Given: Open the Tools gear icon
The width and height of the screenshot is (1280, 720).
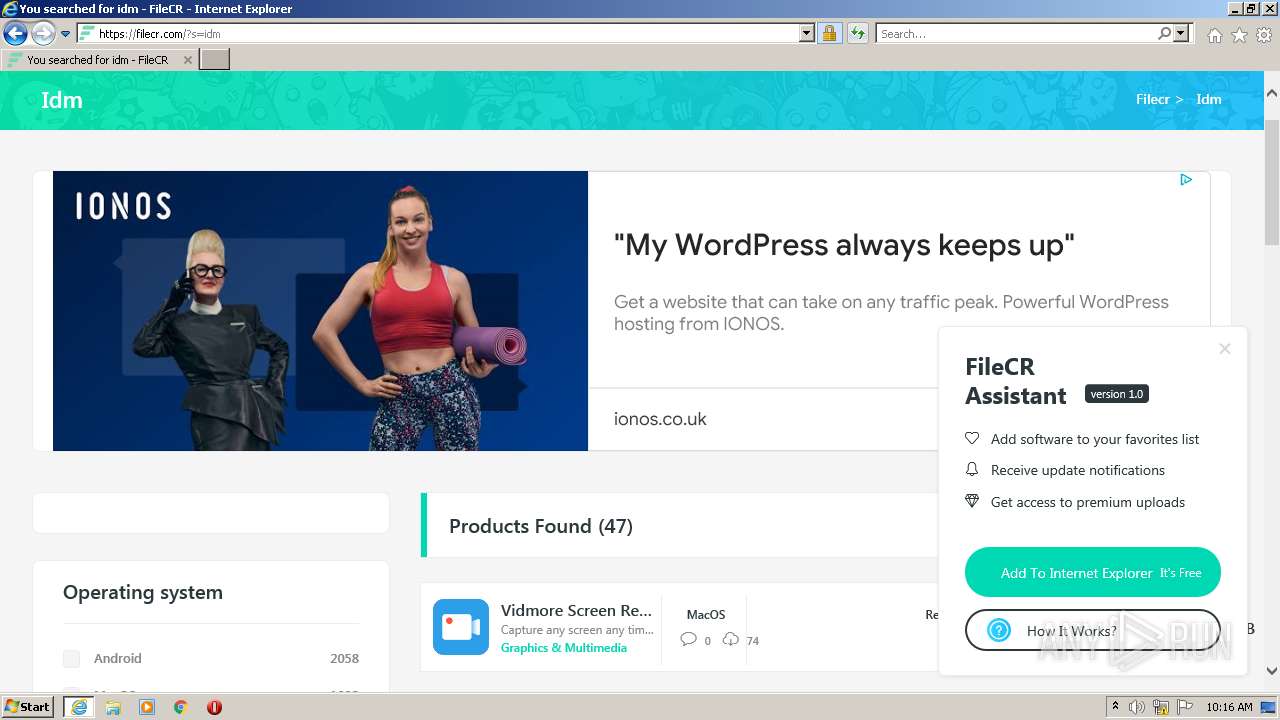Looking at the screenshot, I should pyautogui.click(x=1264, y=35).
